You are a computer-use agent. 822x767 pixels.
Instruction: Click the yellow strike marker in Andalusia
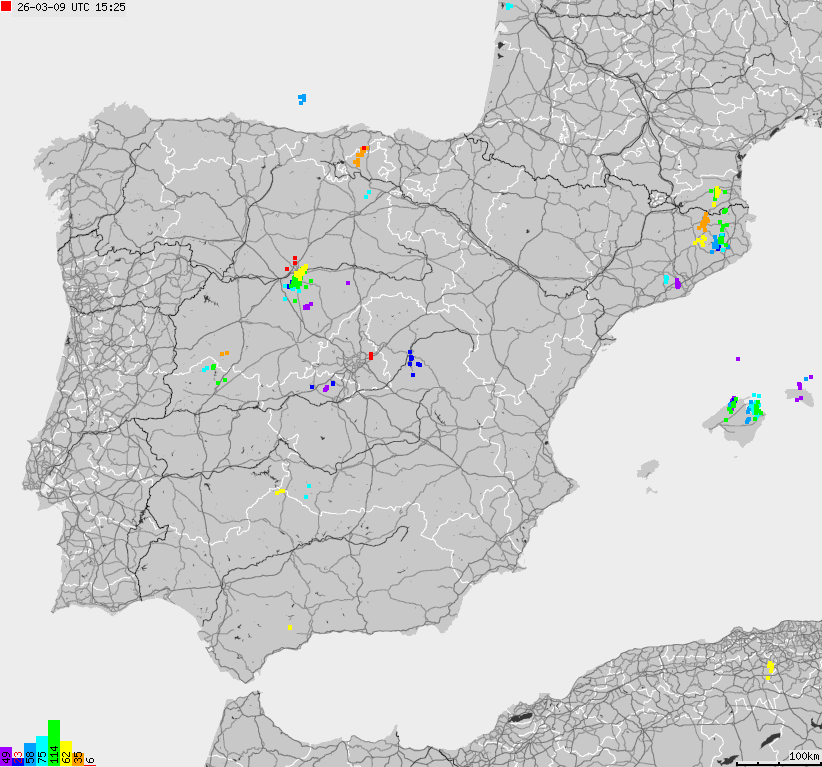coord(288,627)
